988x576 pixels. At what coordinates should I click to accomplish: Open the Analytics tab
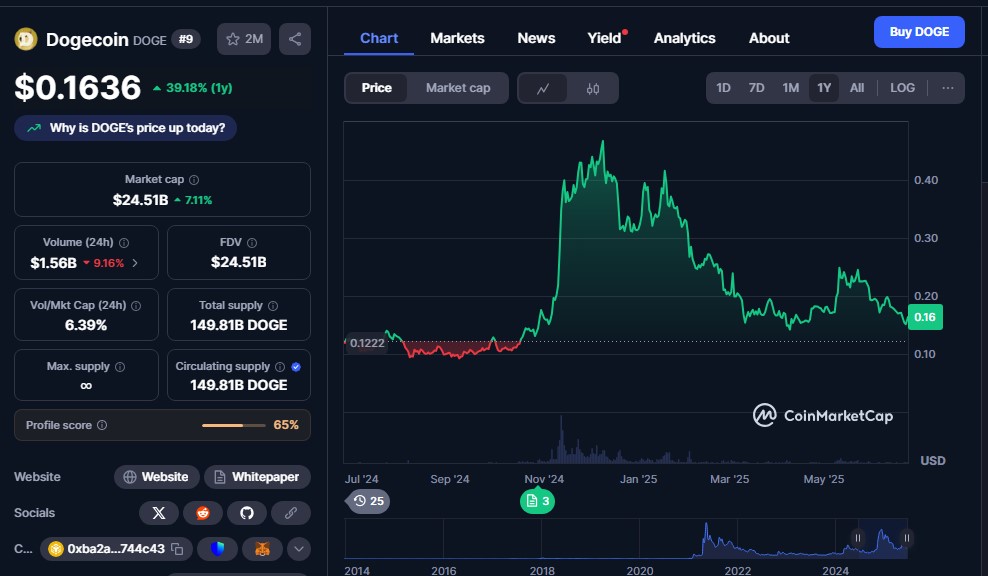point(684,38)
